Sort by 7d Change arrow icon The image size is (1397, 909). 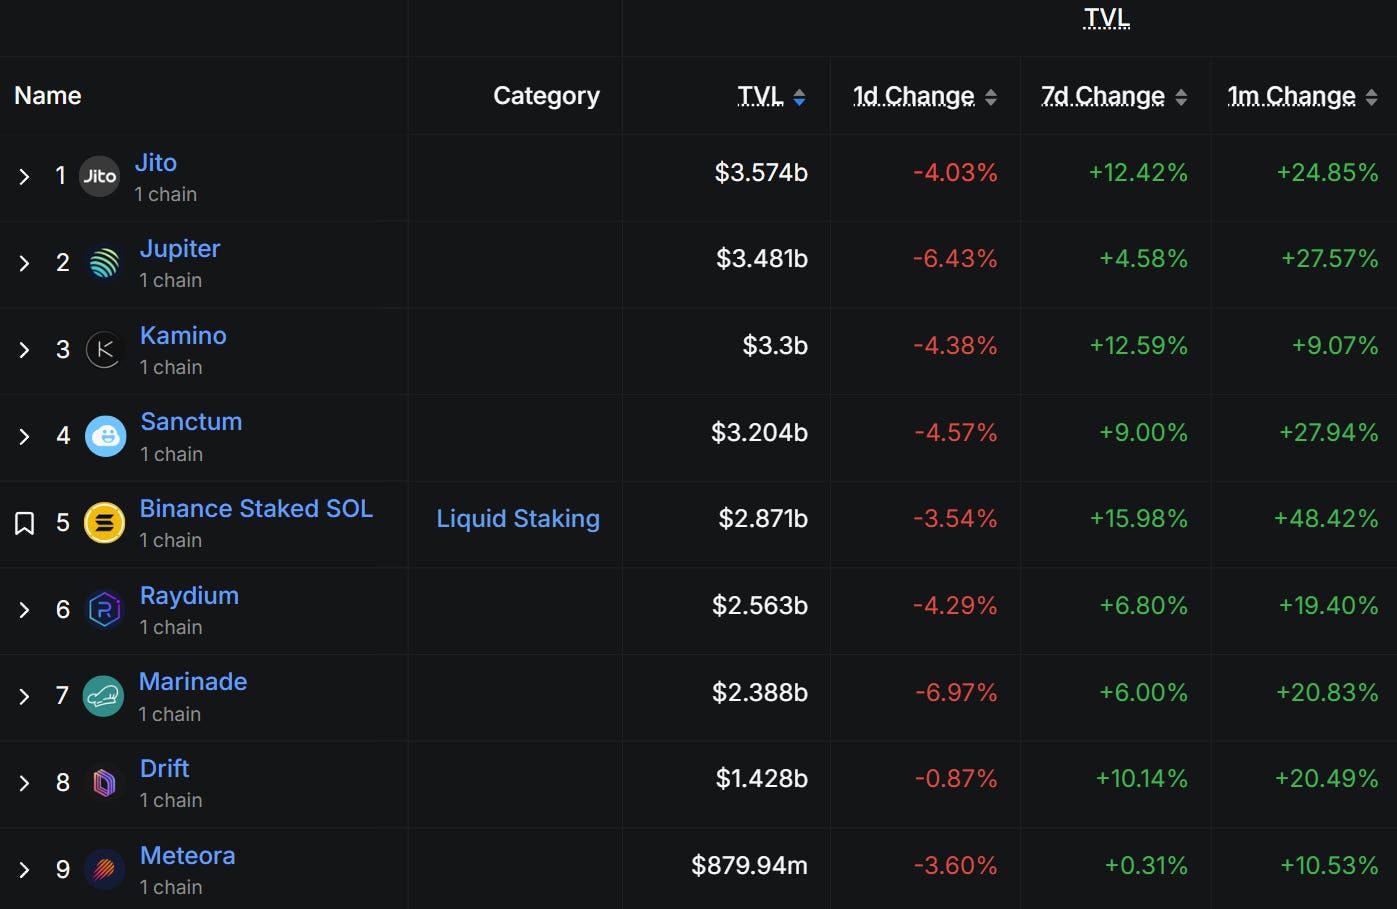(x=1181, y=97)
